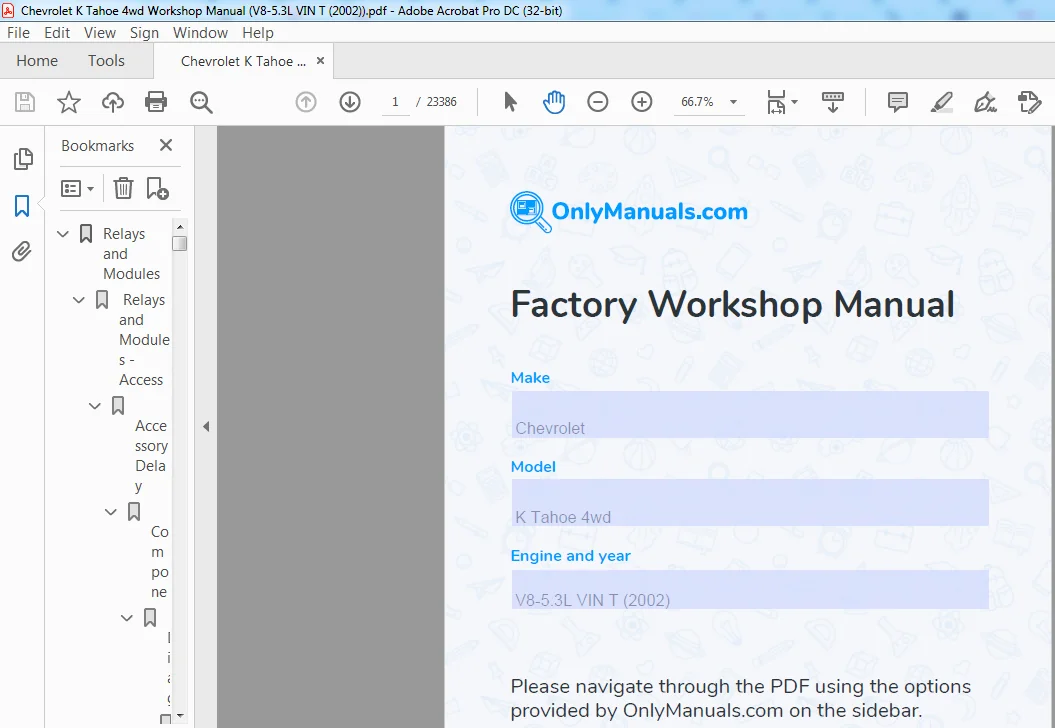Image resolution: width=1055 pixels, height=728 pixels.
Task: Open the View menu
Action: [x=100, y=33]
